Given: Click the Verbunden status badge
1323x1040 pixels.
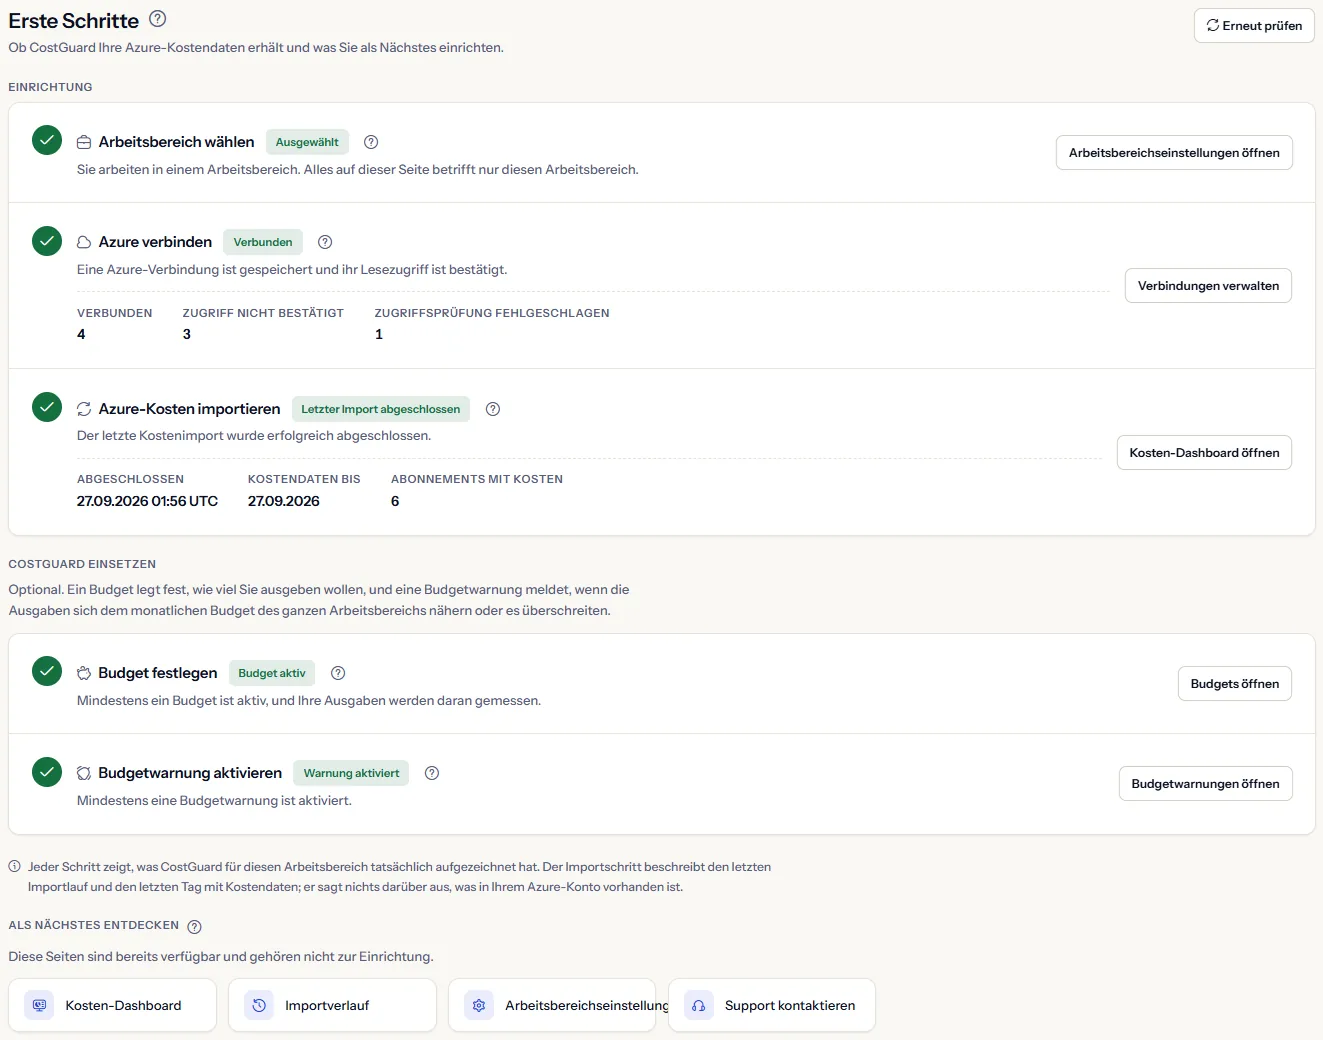Looking at the screenshot, I should pos(263,242).
